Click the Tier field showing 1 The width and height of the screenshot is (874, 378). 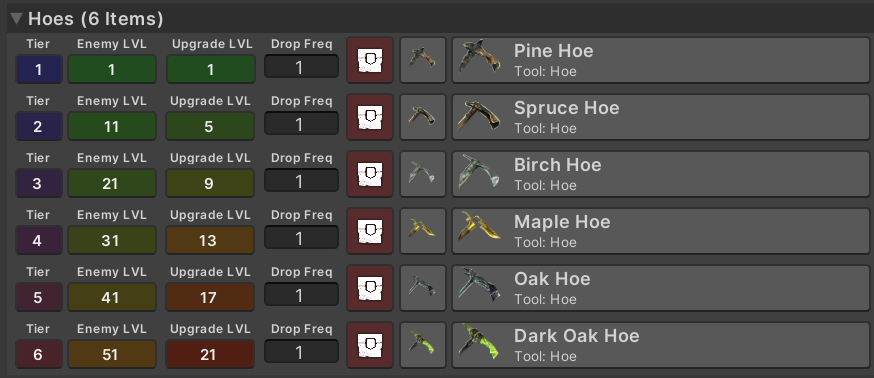pos(38,69)
